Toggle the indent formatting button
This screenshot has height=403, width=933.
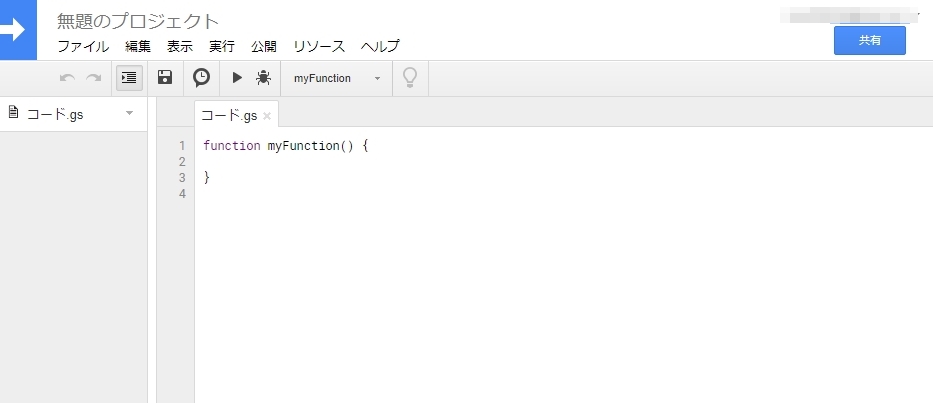point(129,78)
